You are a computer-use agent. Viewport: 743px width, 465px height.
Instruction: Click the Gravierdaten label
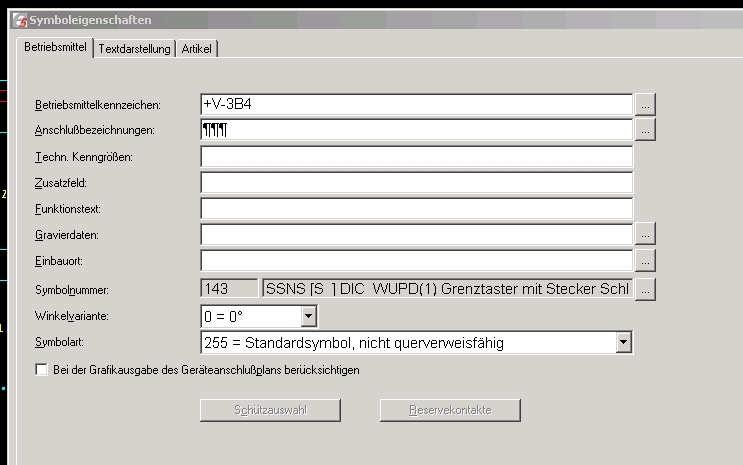point(67,235)
